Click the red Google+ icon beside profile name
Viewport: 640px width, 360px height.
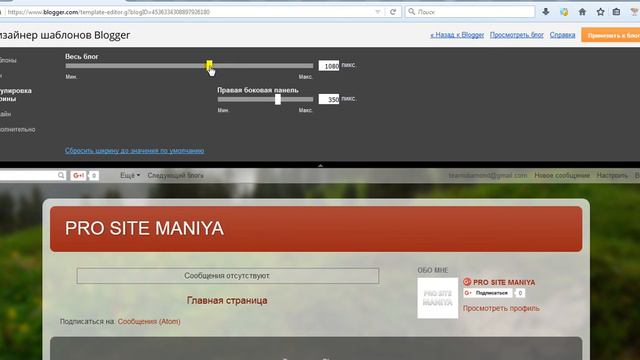[x=467, y=282]
